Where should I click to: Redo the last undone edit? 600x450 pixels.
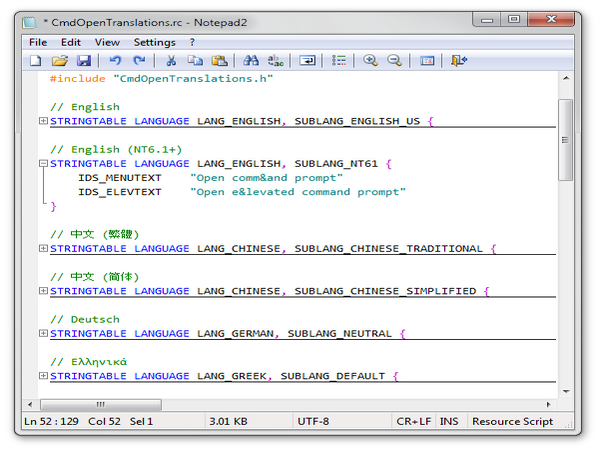pyautogui.click(x=139, y=60)
